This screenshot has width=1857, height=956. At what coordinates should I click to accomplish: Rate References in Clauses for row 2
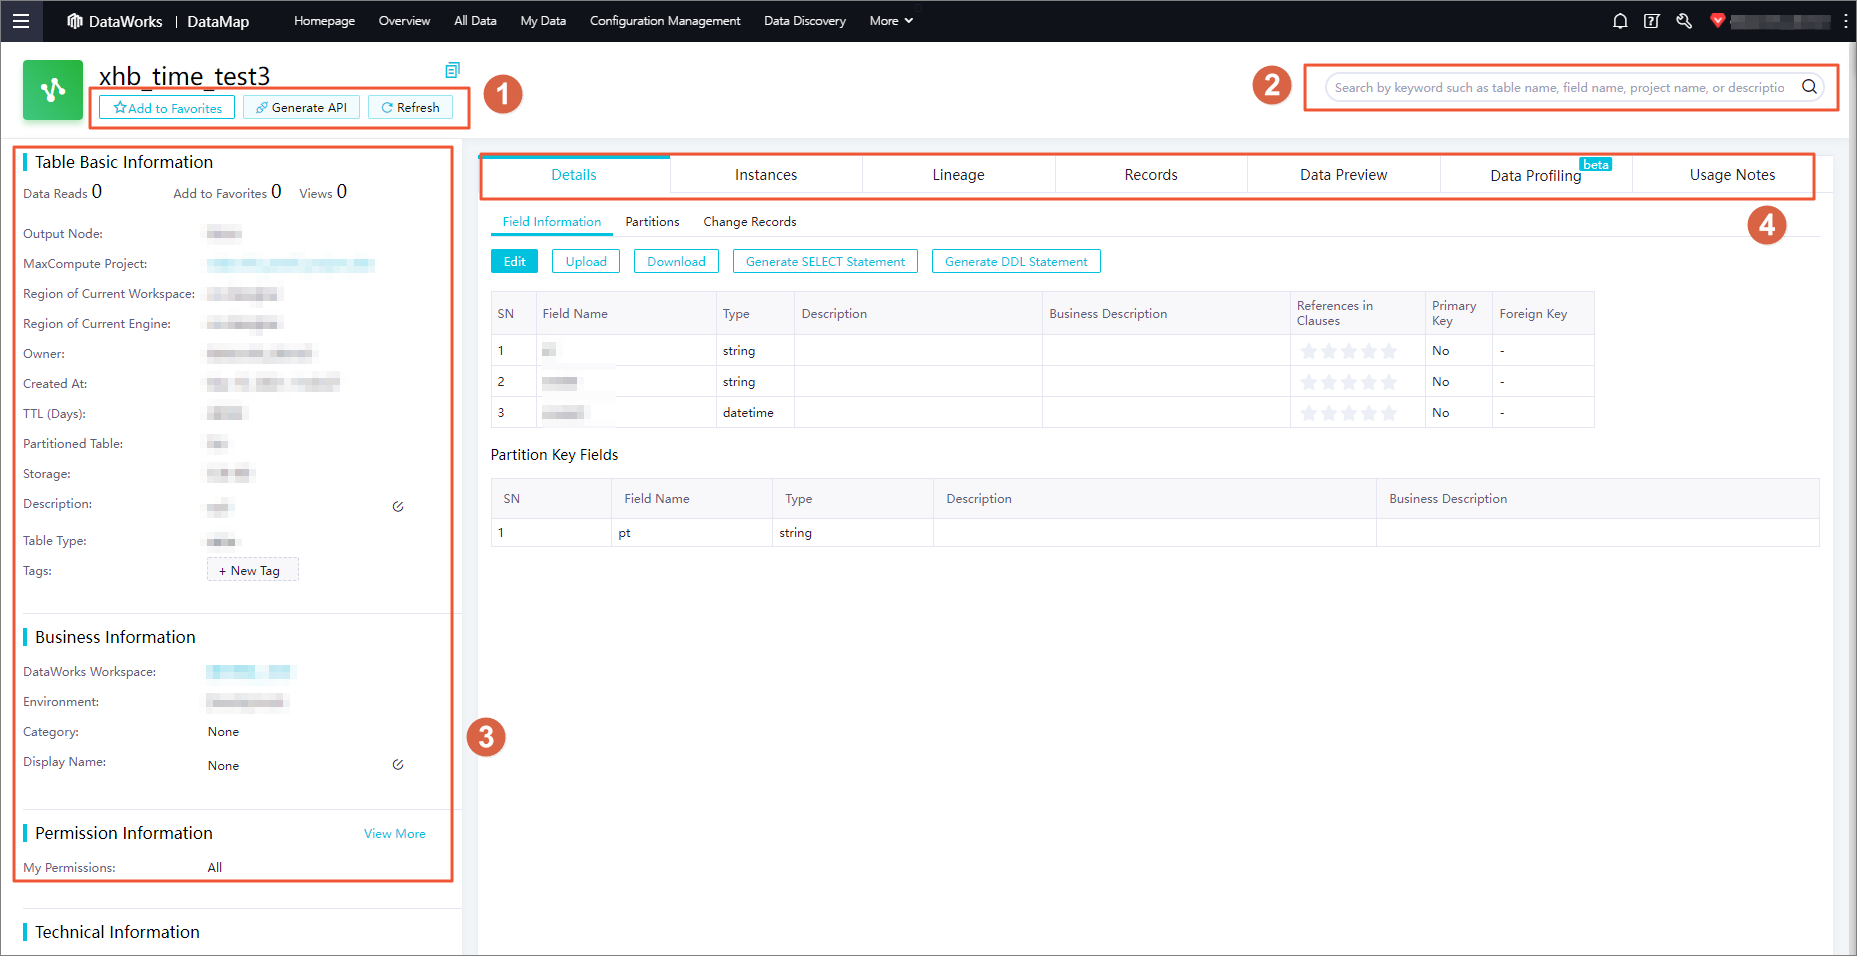pyautogui.click(x=1348, y=382)
